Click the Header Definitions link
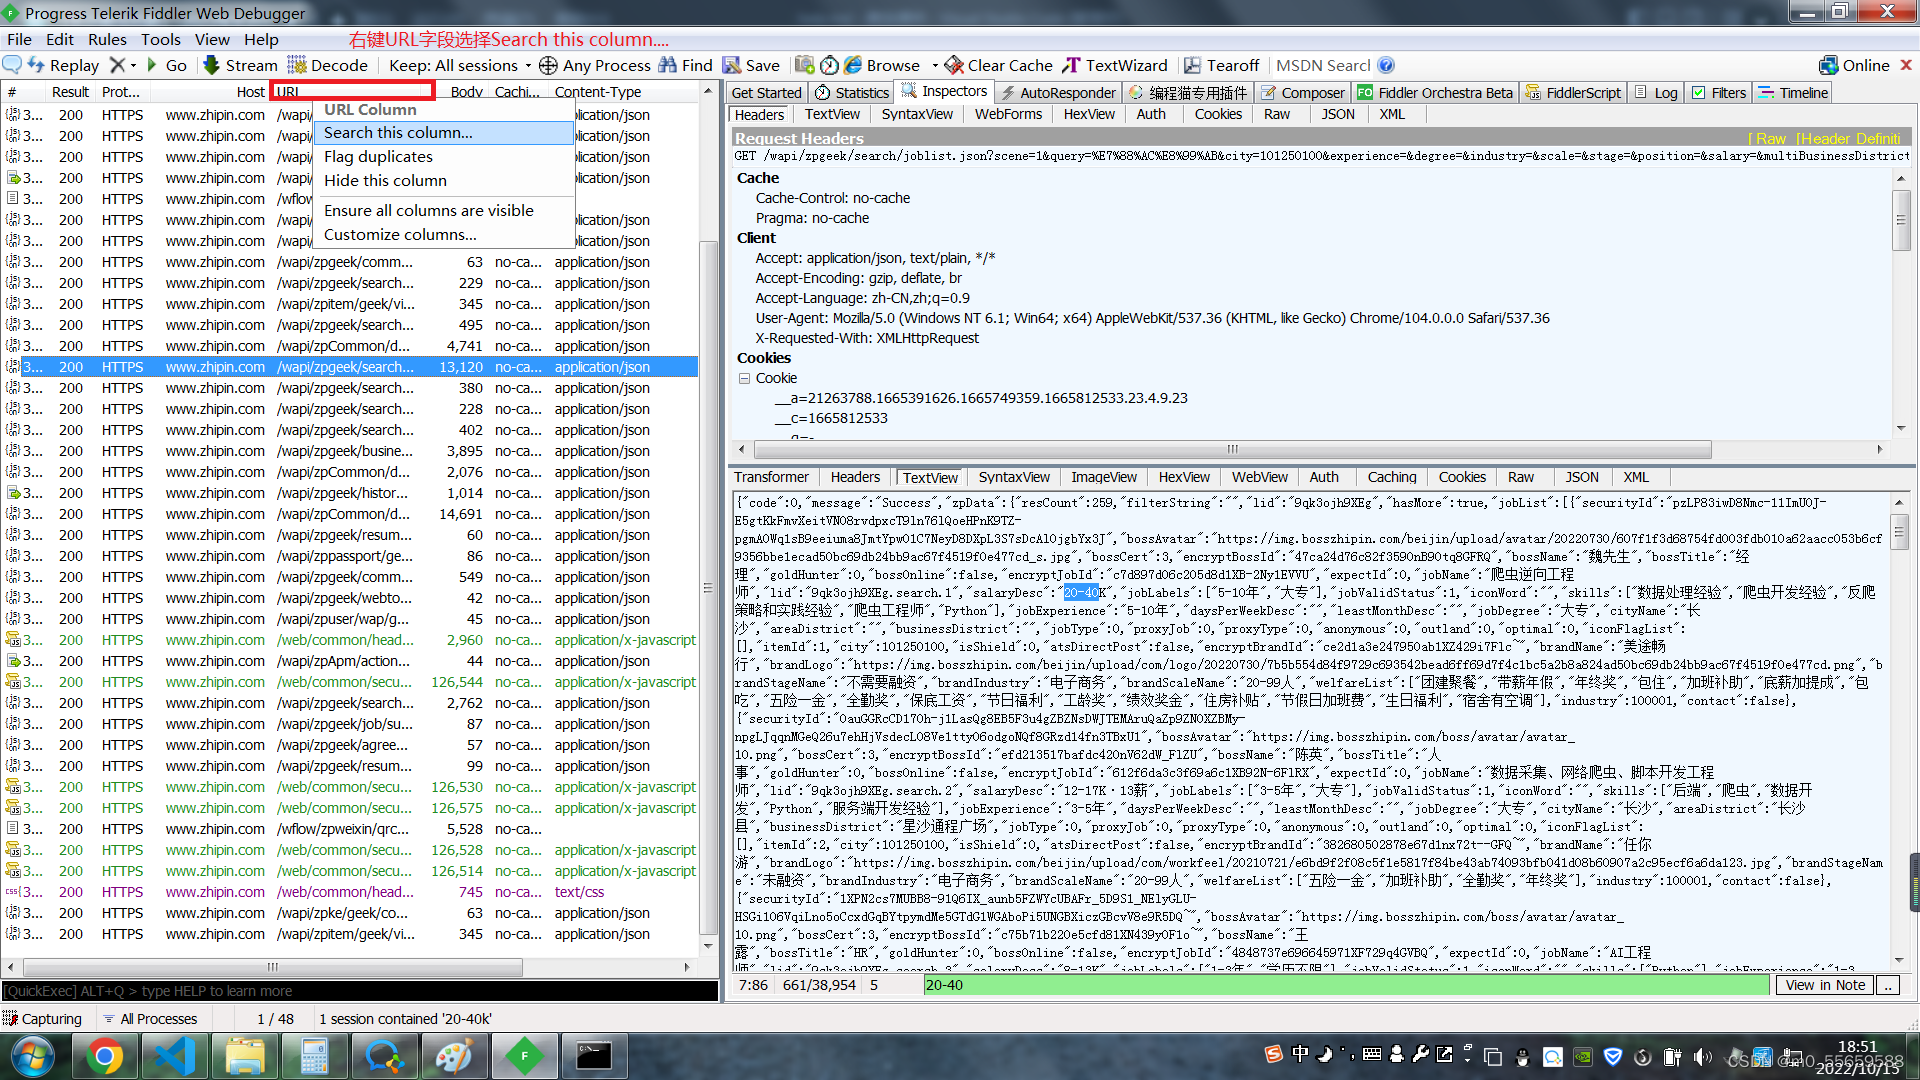1920x1080 pixels. [x=1850, y=138]
